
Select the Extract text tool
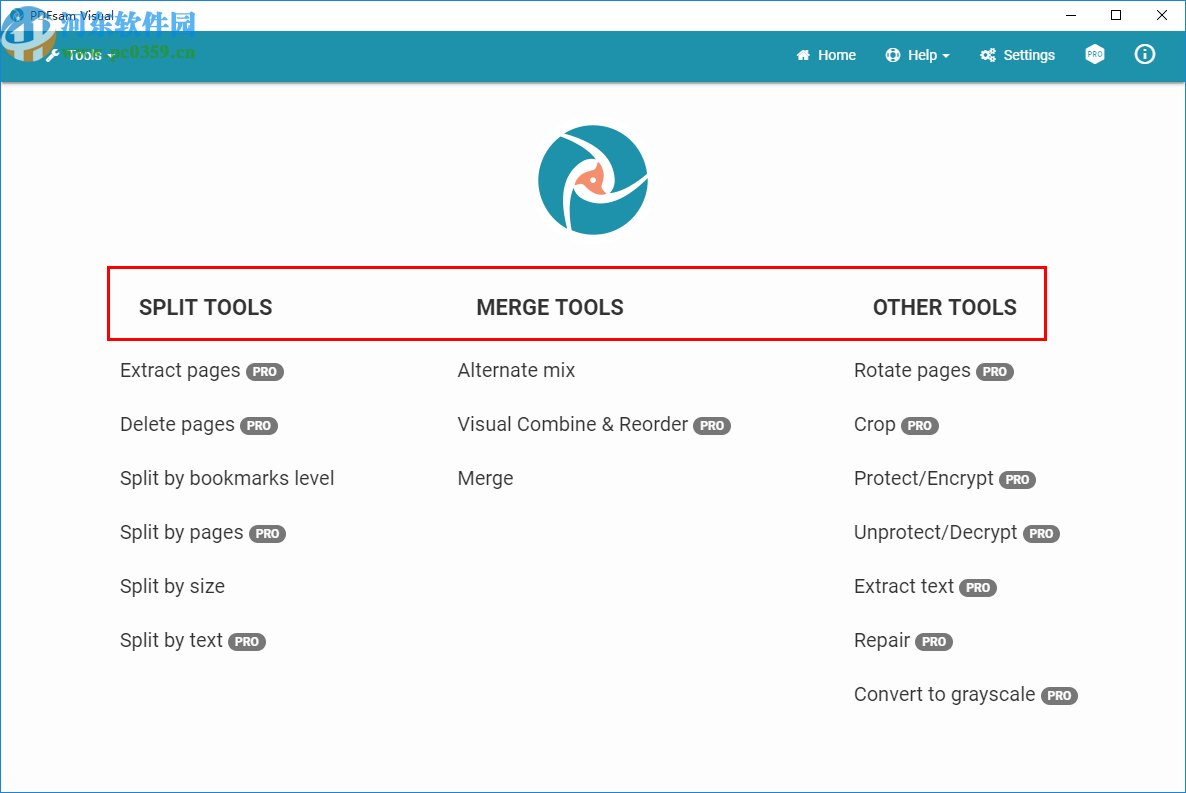904,586
